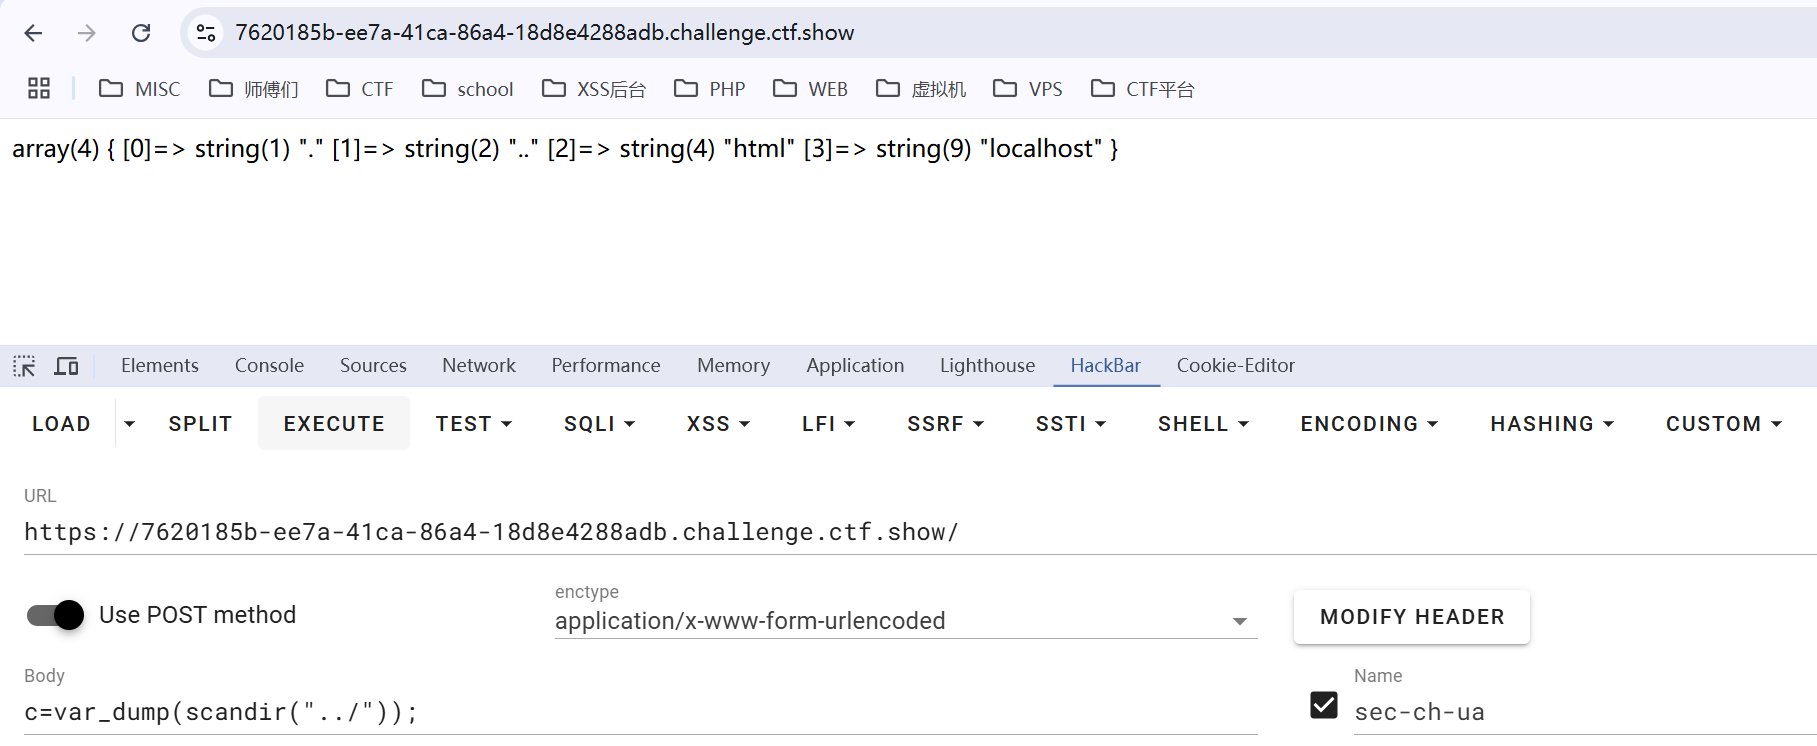
Task: Open the XSS后台 bookmark folder
Action: coord(594,89)
